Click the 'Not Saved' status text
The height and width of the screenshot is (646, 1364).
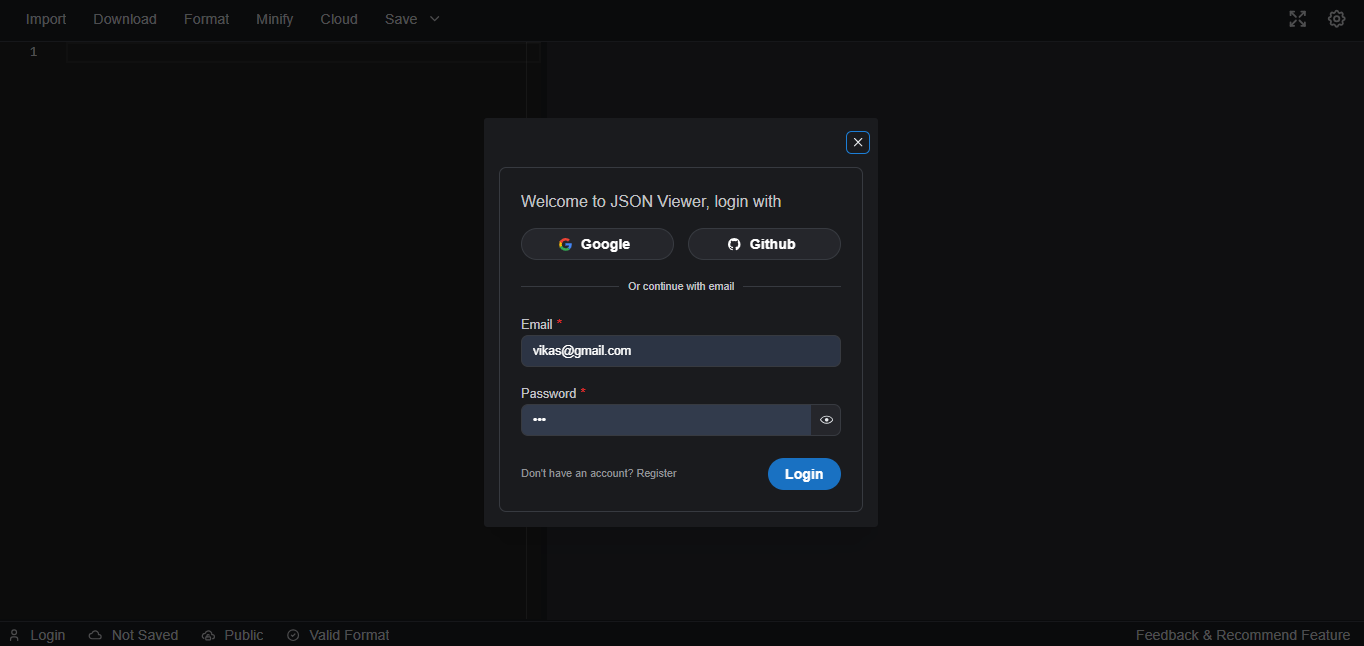[x=145, y=635]
